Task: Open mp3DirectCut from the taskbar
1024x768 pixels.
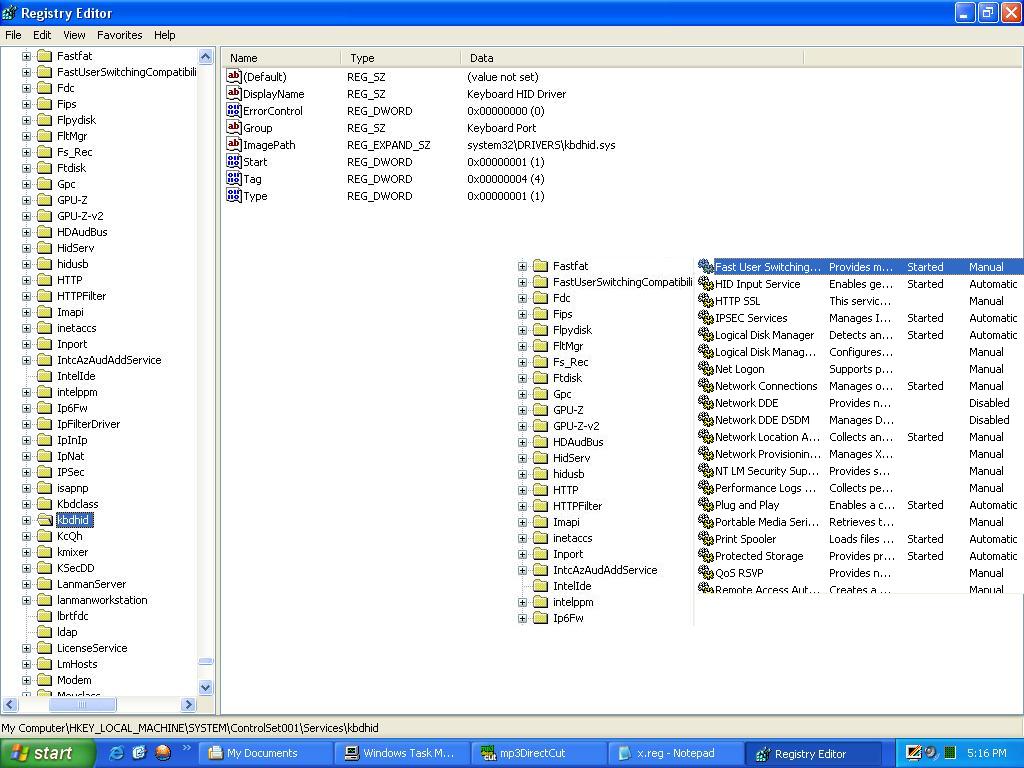Action: click(532, 753)
